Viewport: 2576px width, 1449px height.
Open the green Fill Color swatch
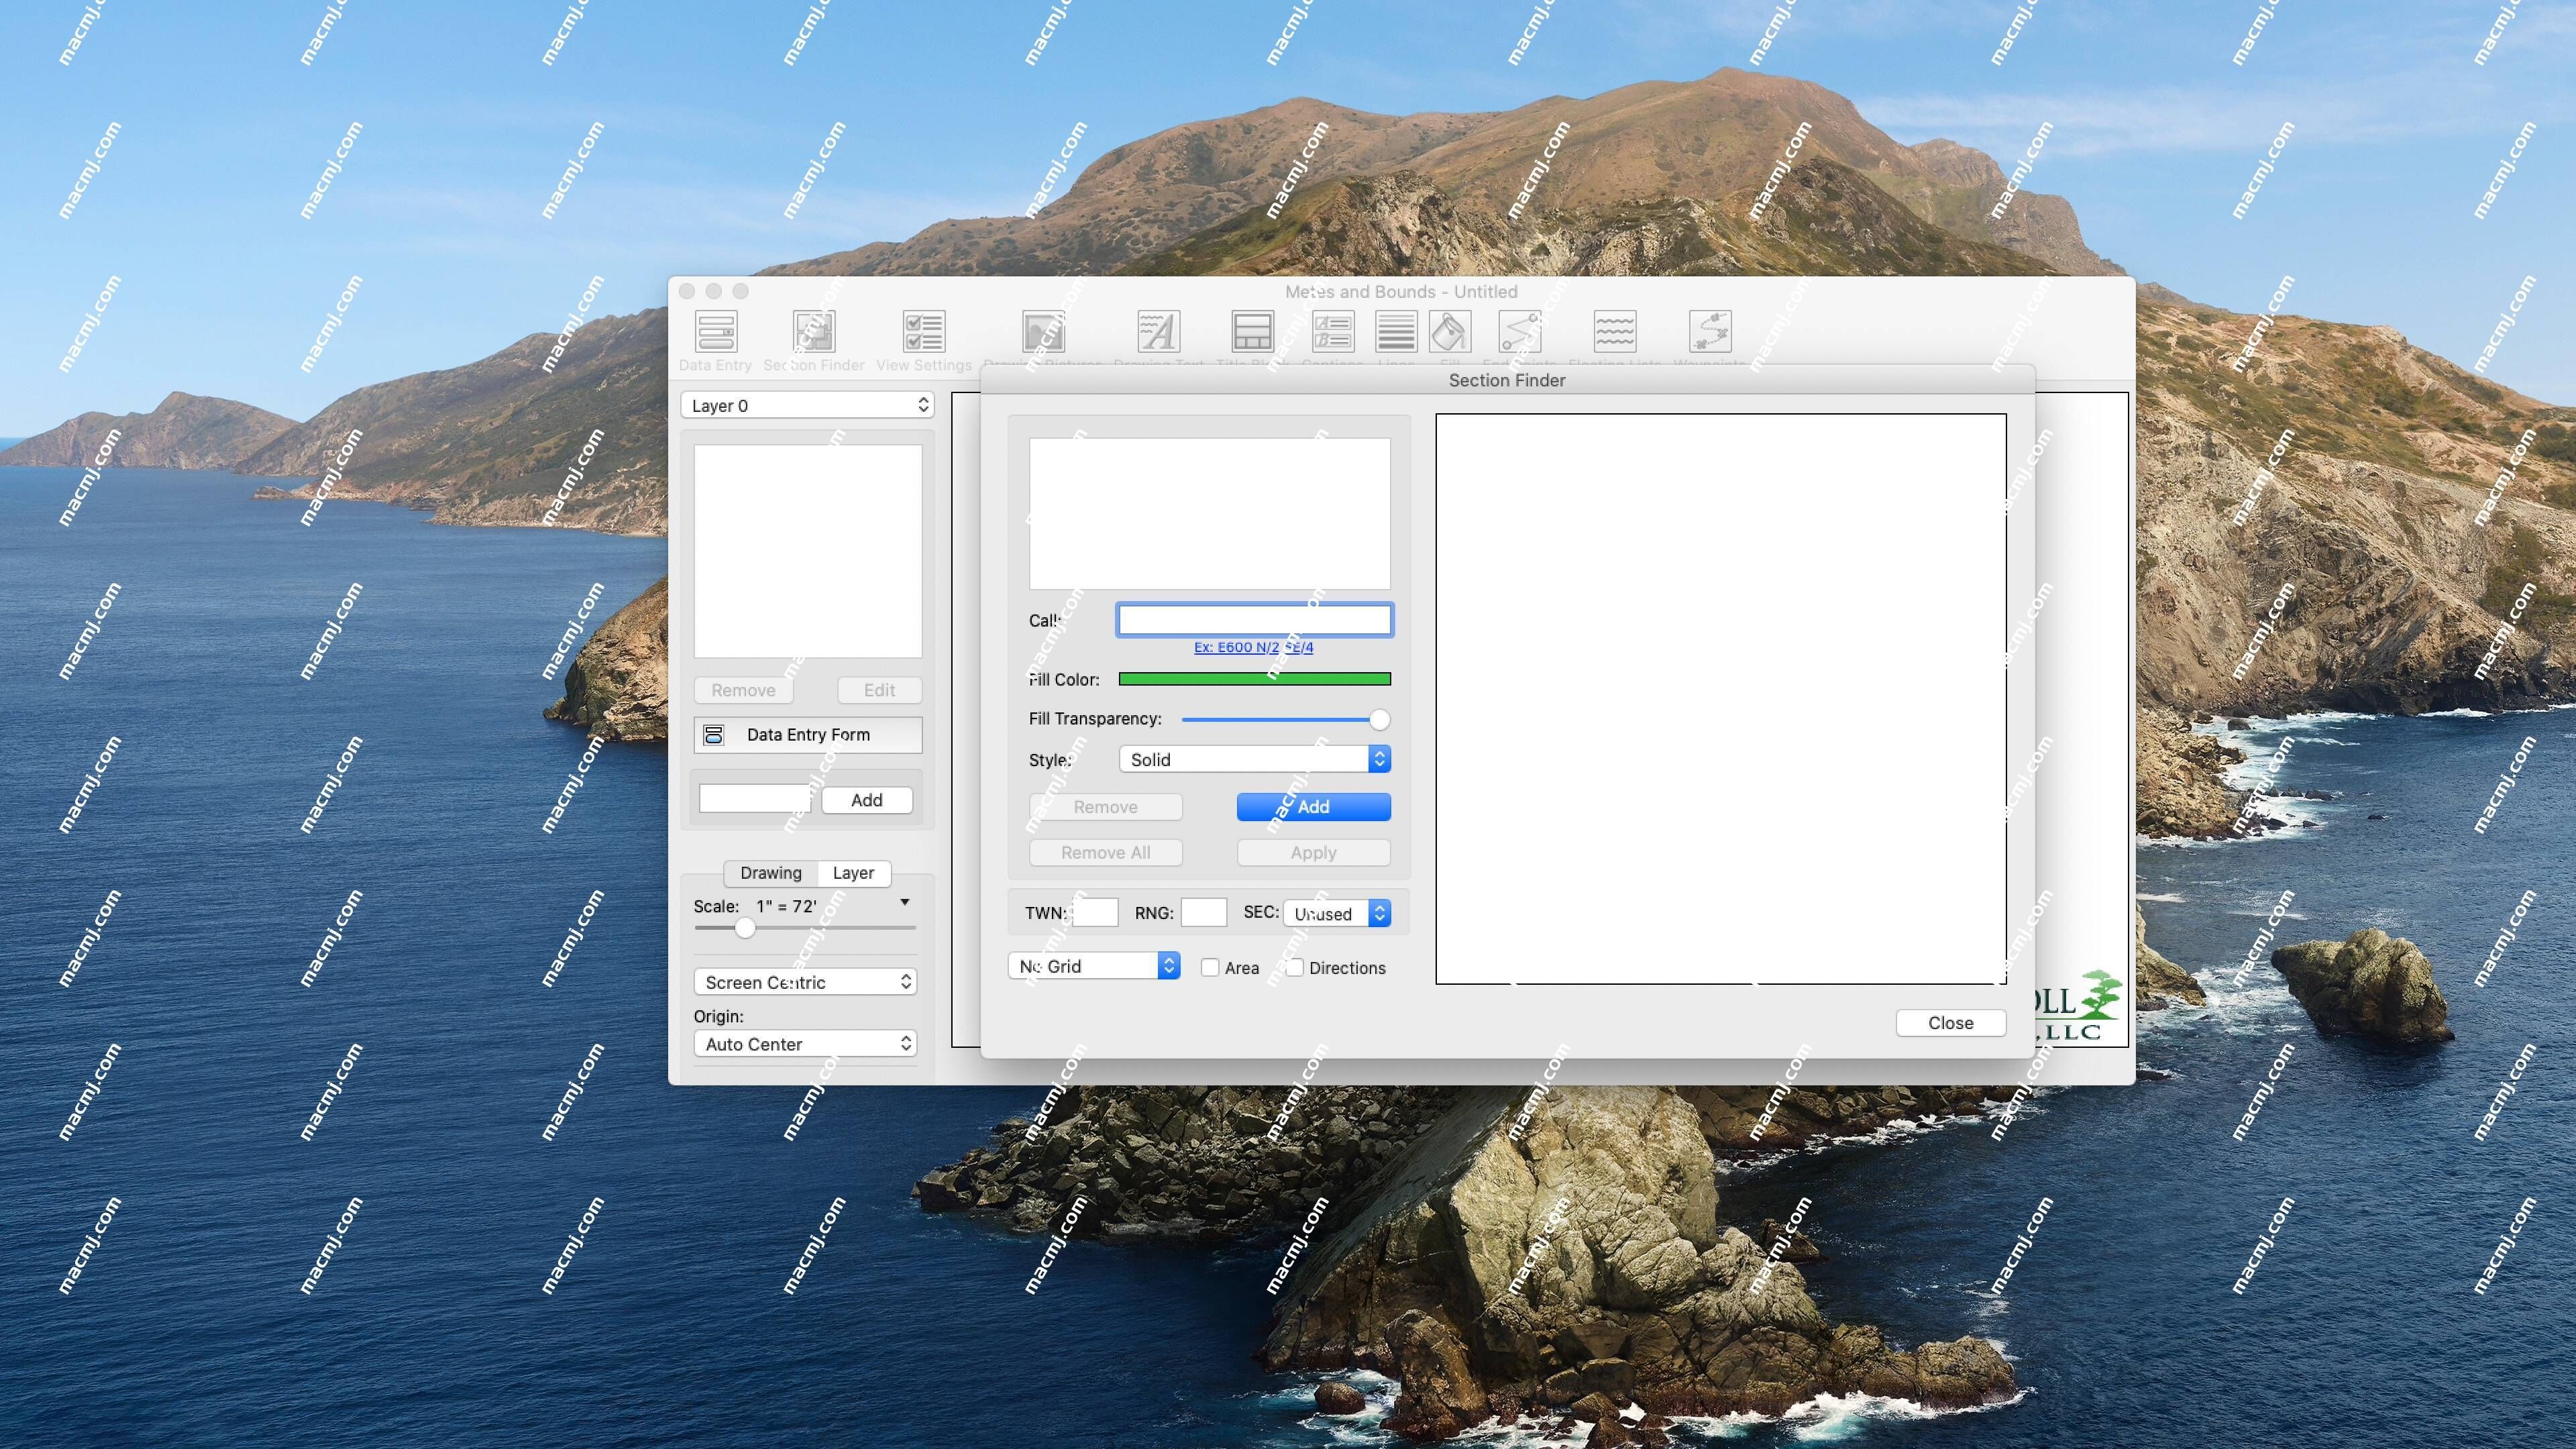pos(1254,679)
